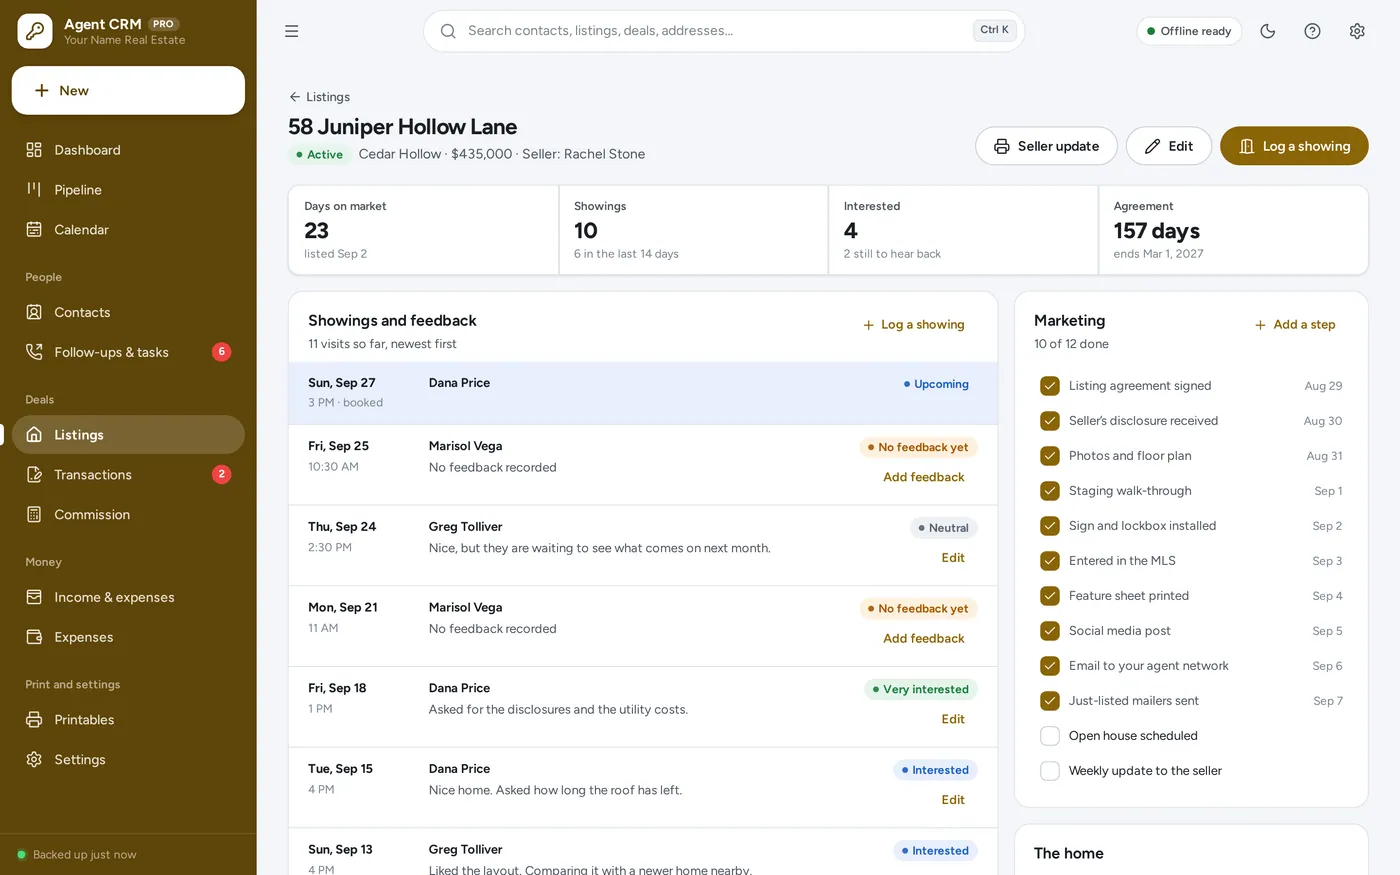Click the Neutral feedback tag
This screenshot has height=875, width=1400.
point(943,528)
